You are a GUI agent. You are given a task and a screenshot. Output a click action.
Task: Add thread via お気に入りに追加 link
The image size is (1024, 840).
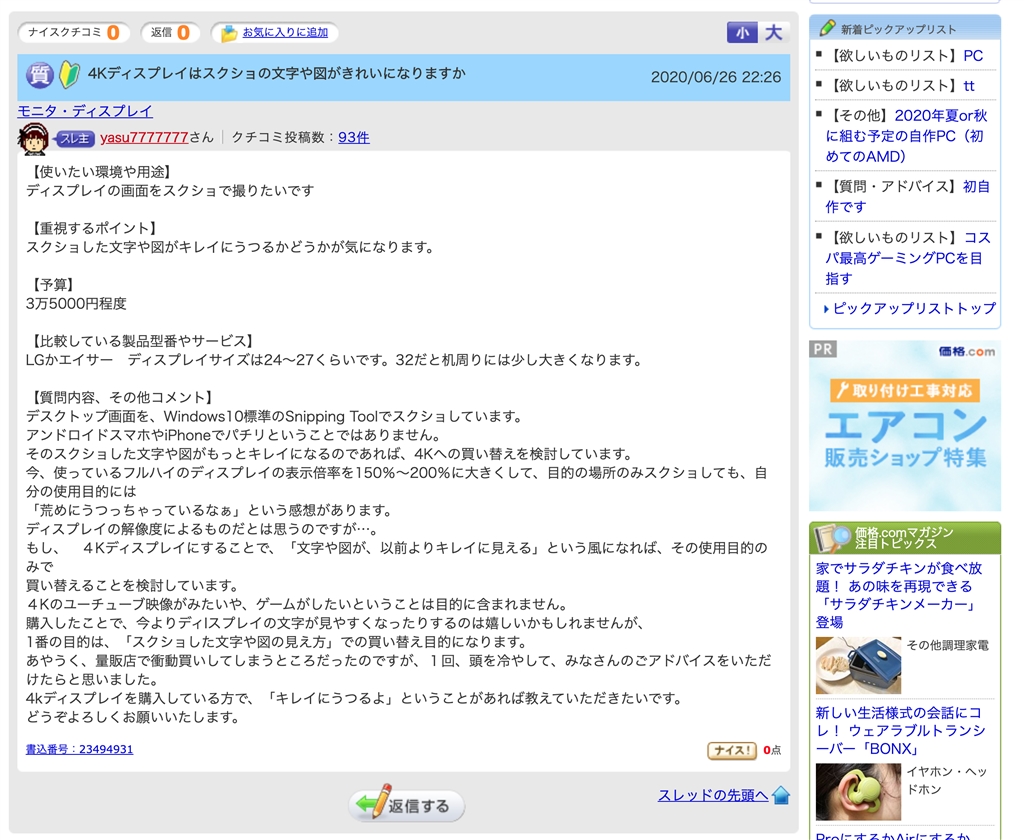[x=285, y=32]
